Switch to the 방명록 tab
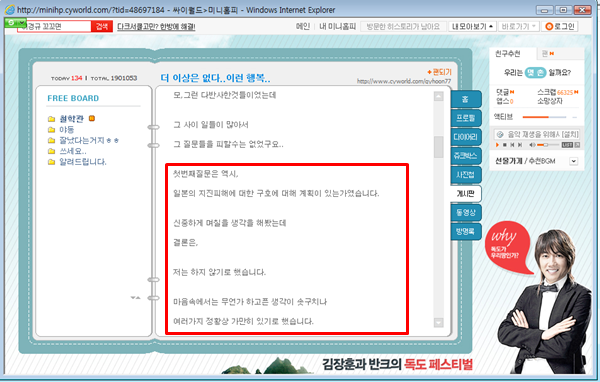600x382 pixels. (466, 231)
